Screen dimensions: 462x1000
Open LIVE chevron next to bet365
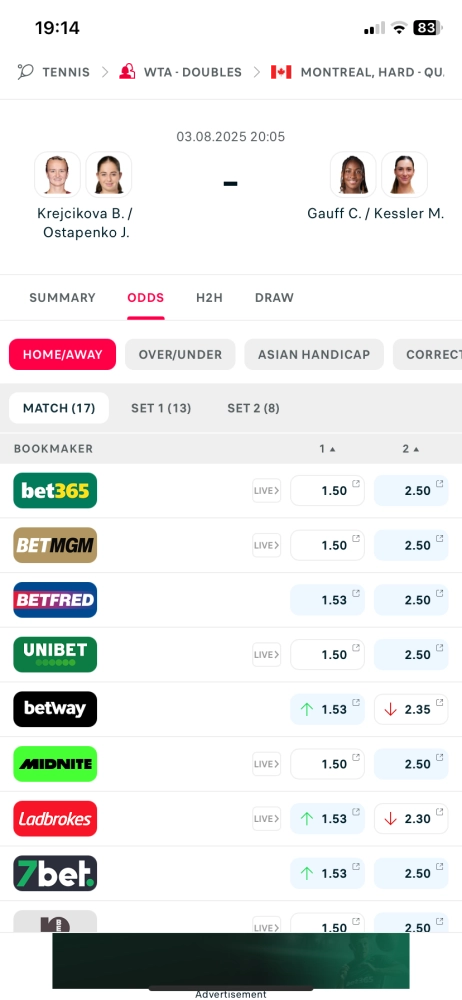267,490
